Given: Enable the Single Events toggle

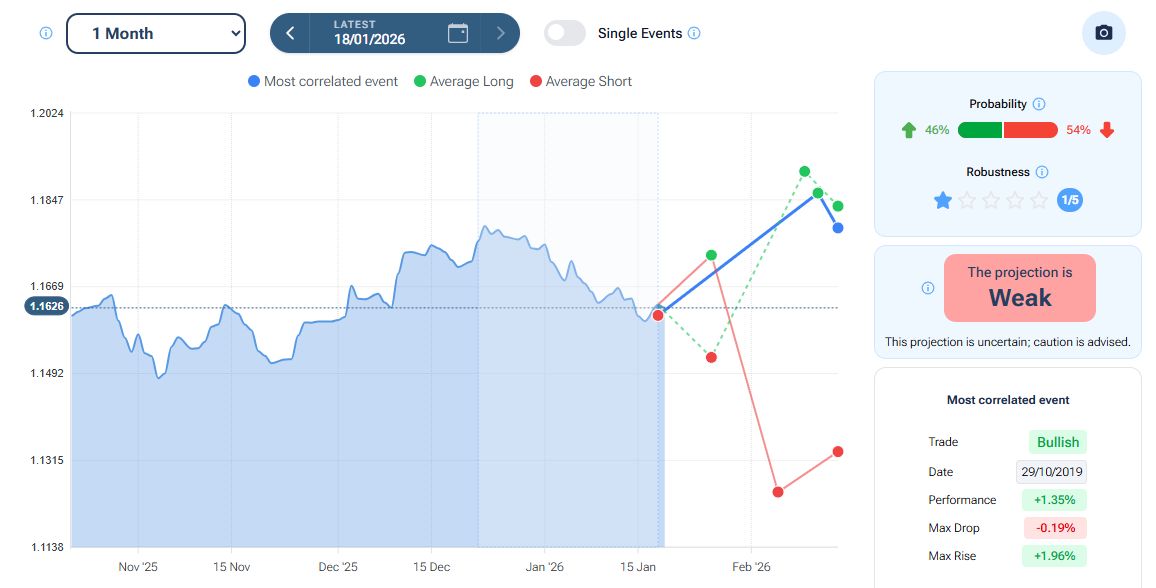Looking at the screenshot, I should [x=565, y=33].
